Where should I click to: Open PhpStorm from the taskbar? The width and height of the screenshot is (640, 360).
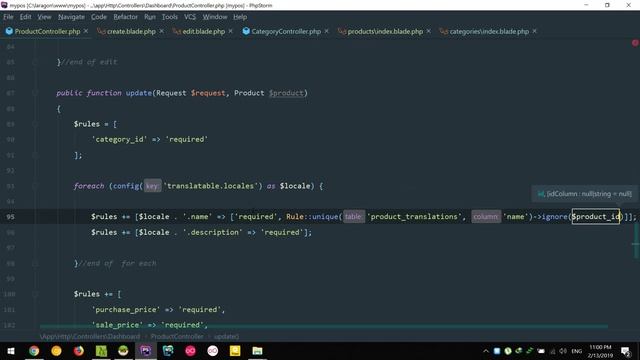point(145,351)
